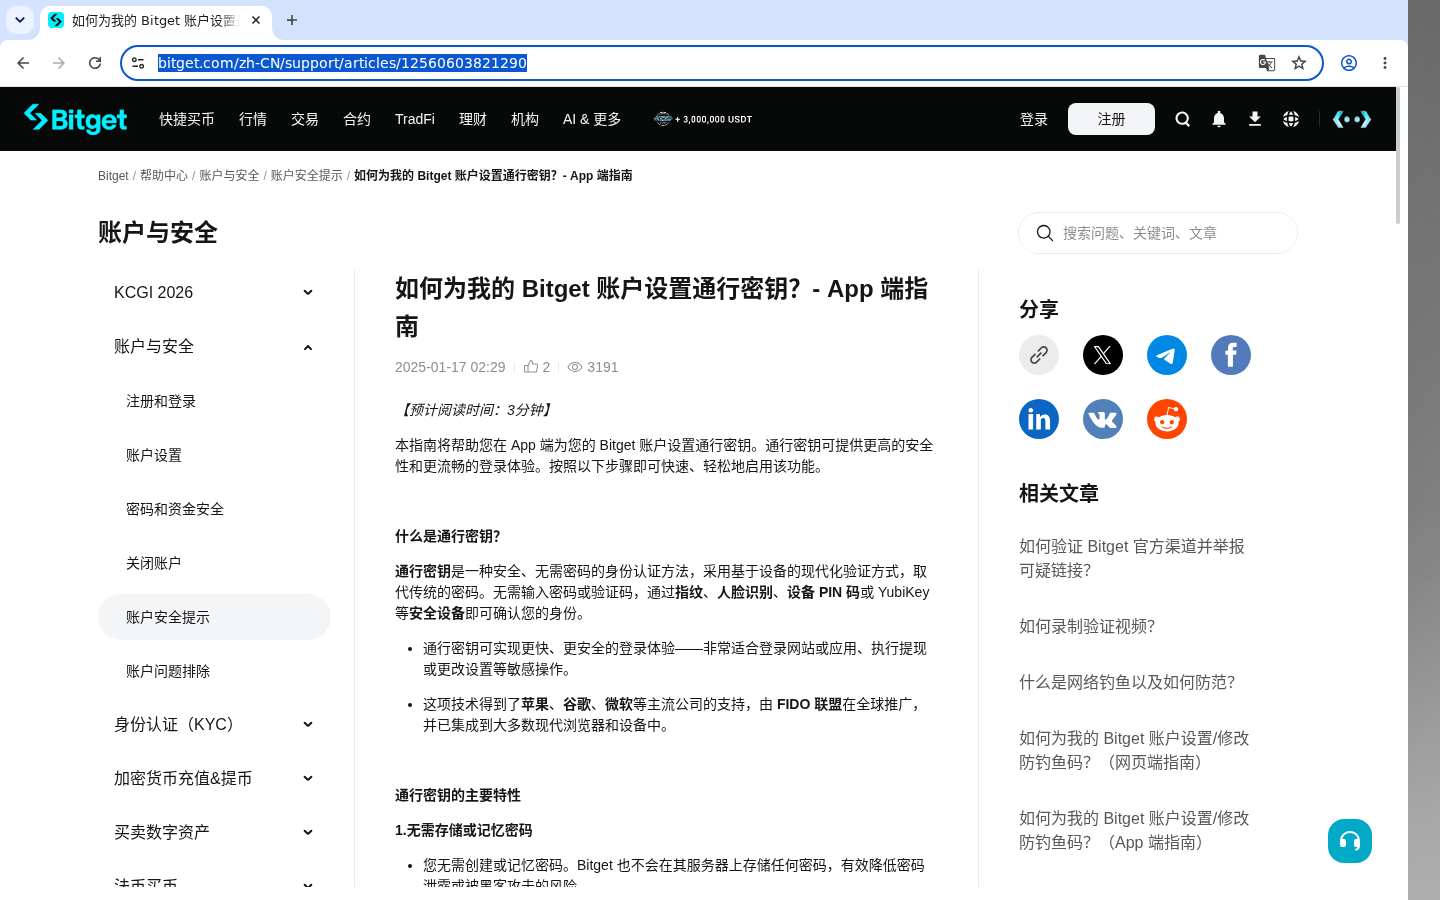The image size is (1440, 900).
Task: Open related article 如何验证 Bitget 官方渠道
Action: (x=1132, y=558)
